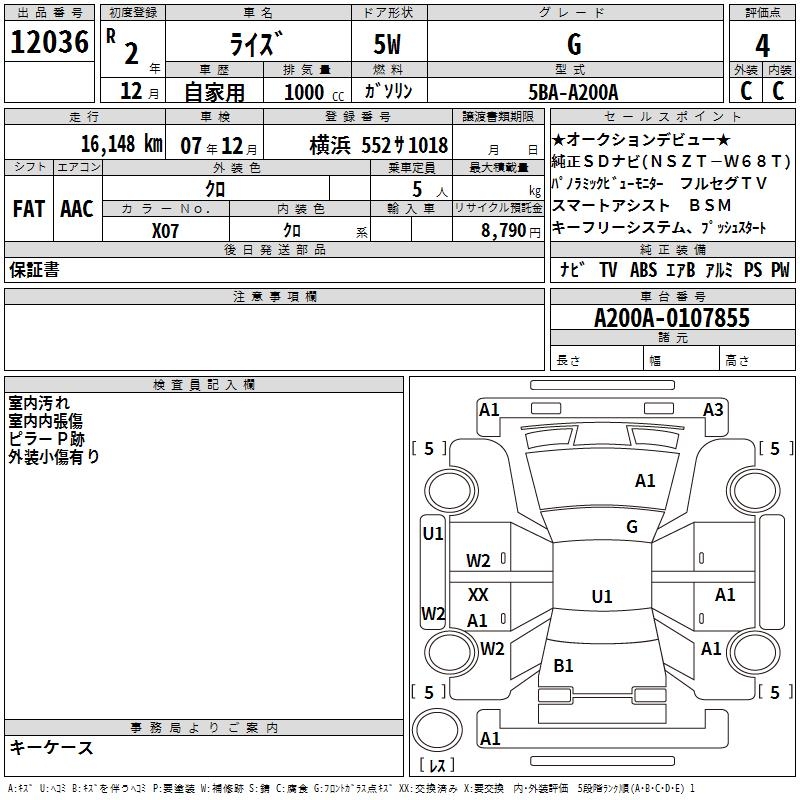Viewport: 800px width, 800px height.
Task: Click the 長さ dimension label
Action: pyautogui.click(x=568, y=360)
